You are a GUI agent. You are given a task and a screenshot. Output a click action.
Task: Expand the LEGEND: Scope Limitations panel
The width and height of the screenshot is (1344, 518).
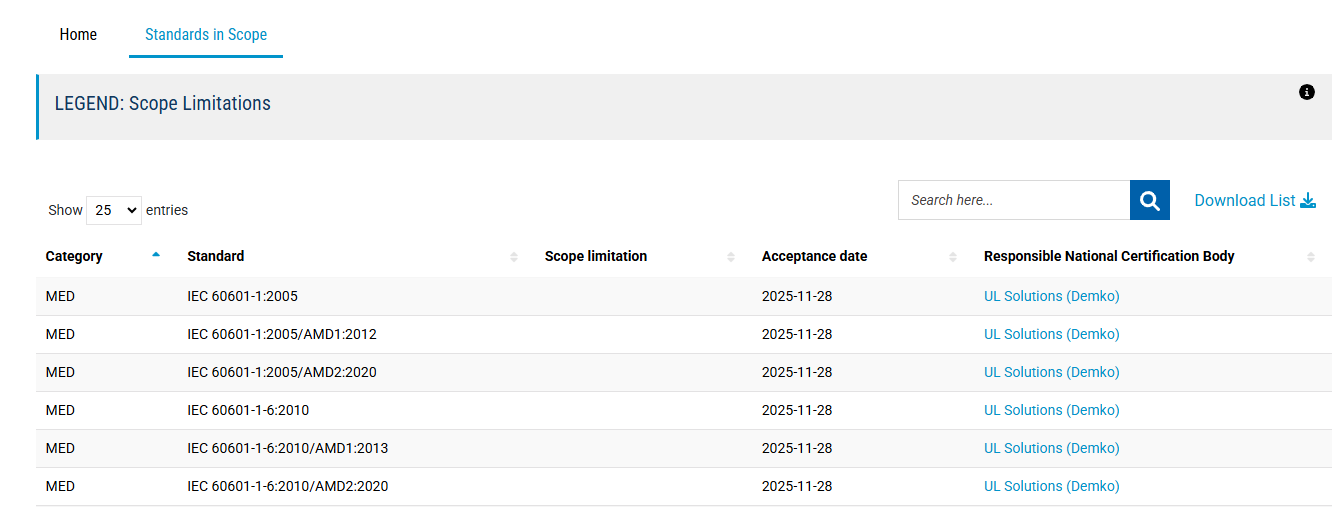(x=162, y=104)
